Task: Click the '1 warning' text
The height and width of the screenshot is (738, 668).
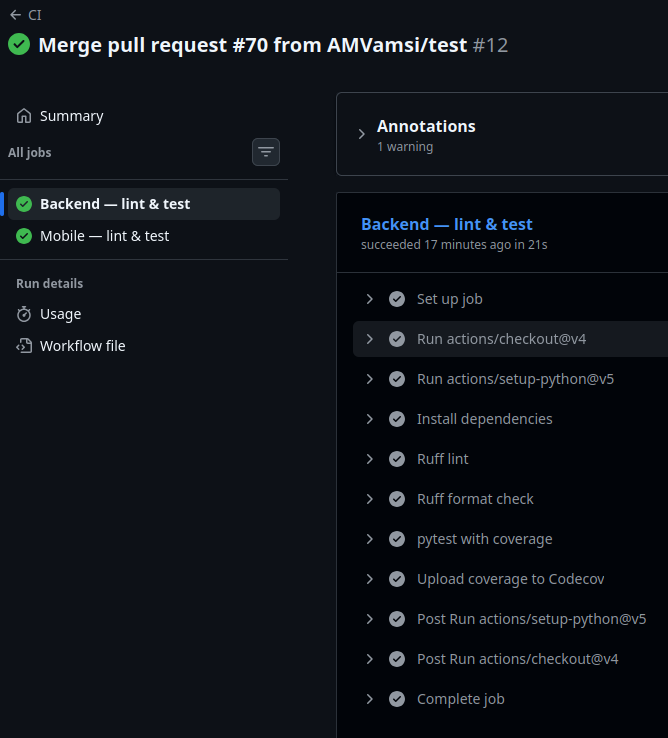Action: point(405,147)
